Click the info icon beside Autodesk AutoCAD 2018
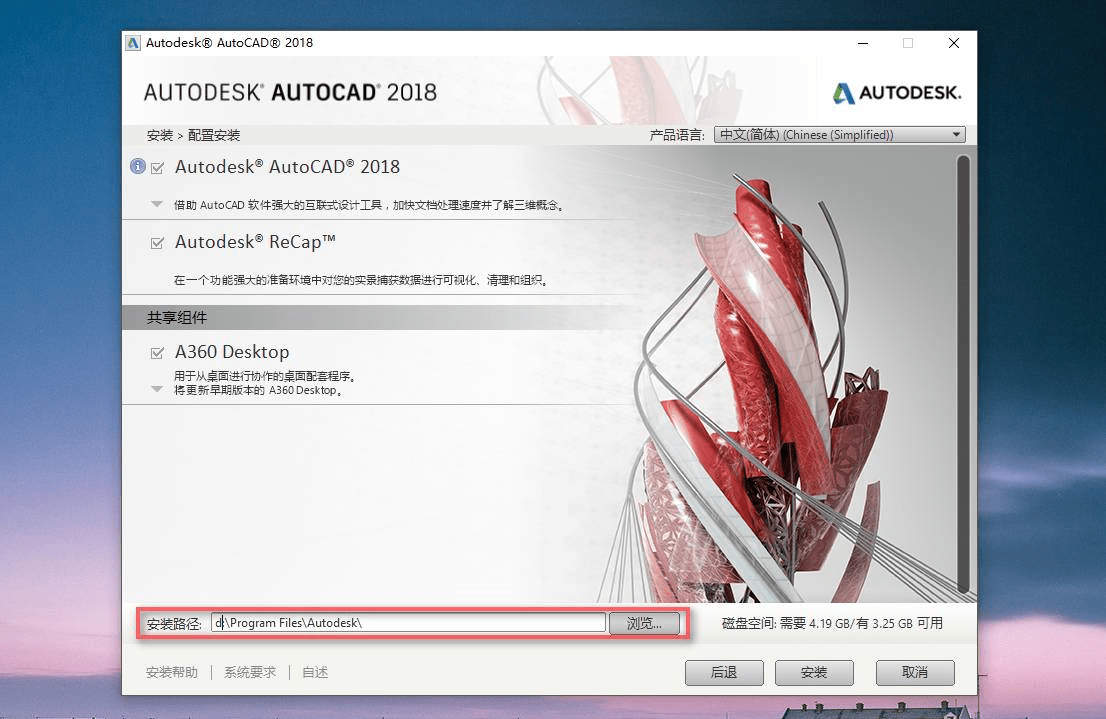This screenshot has height=719, width=1106. [137, 166]
